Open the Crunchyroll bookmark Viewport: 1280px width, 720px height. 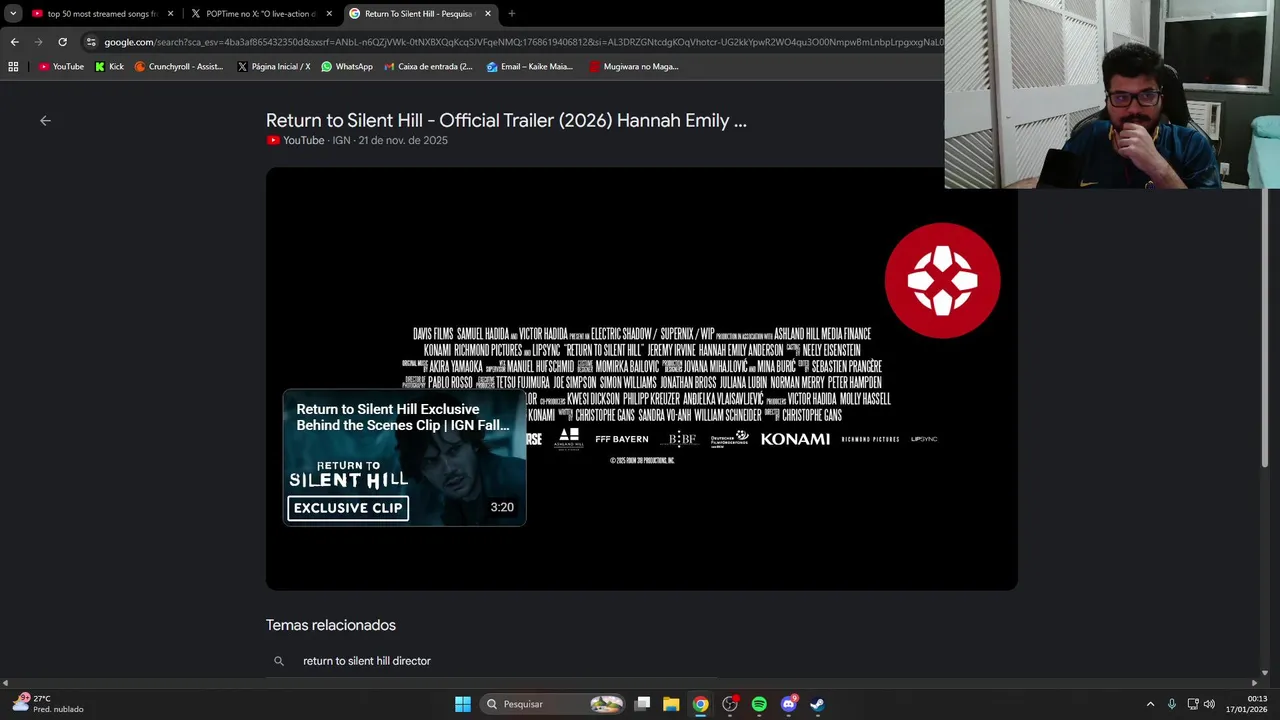[179, 67]
